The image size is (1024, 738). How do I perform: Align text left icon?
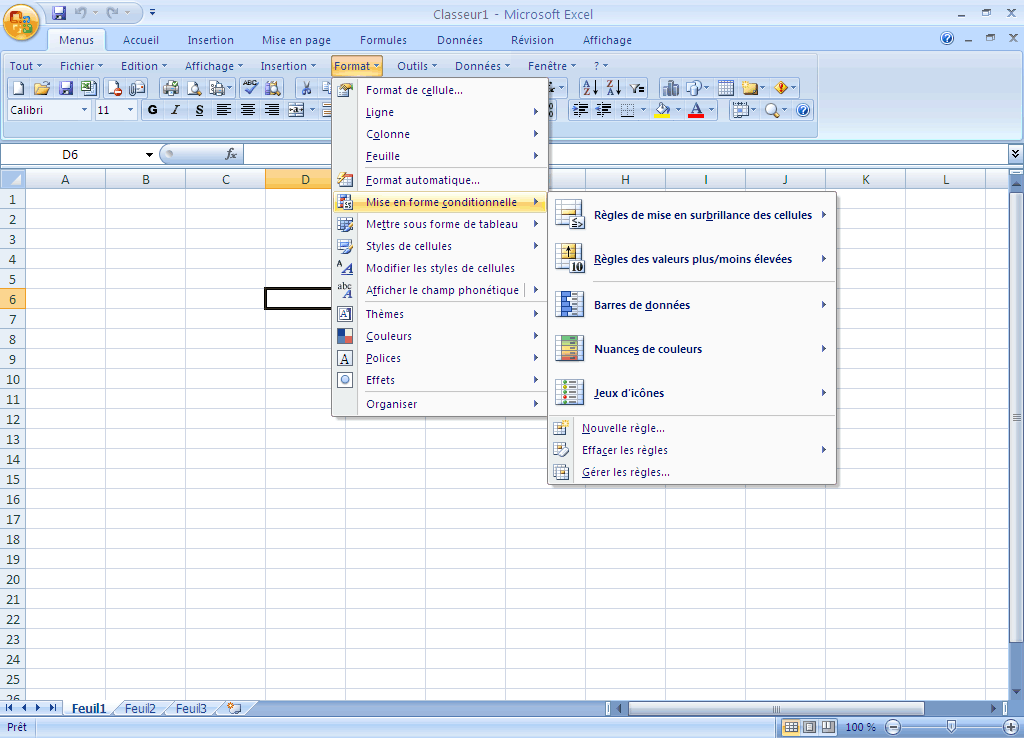click(223, 110)
